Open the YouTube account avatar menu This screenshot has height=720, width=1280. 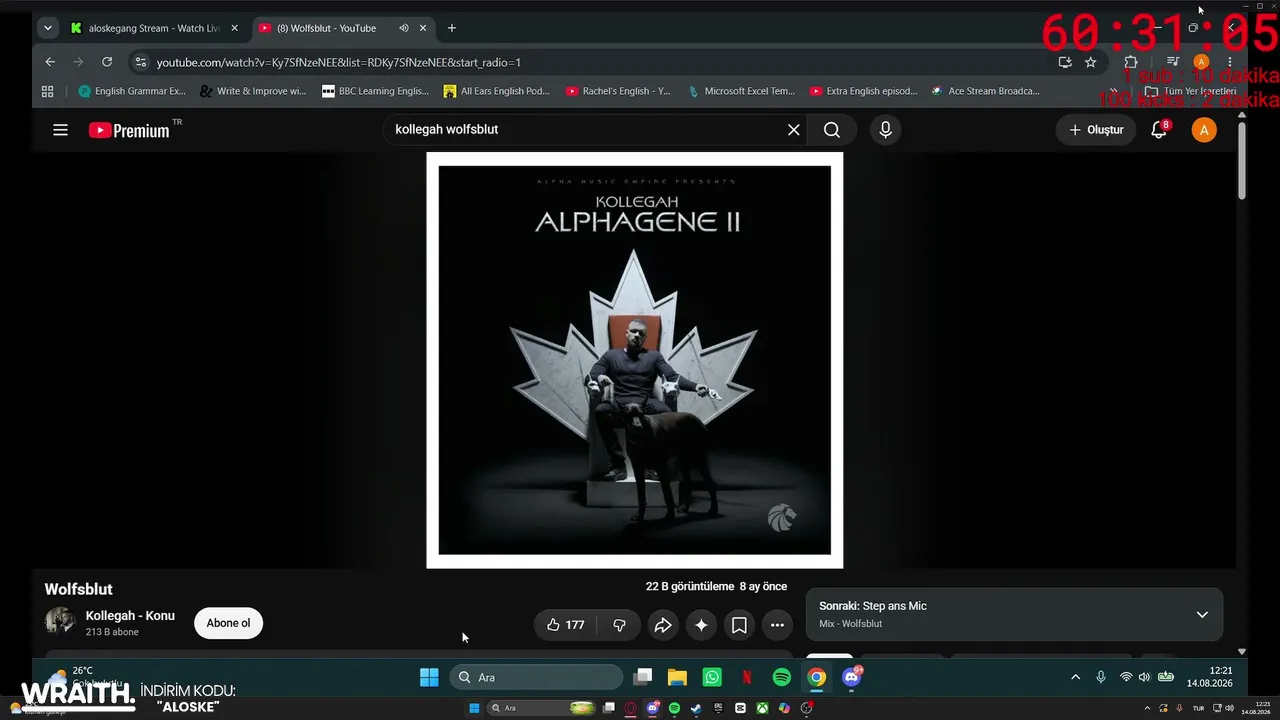tap(1204, 130)
